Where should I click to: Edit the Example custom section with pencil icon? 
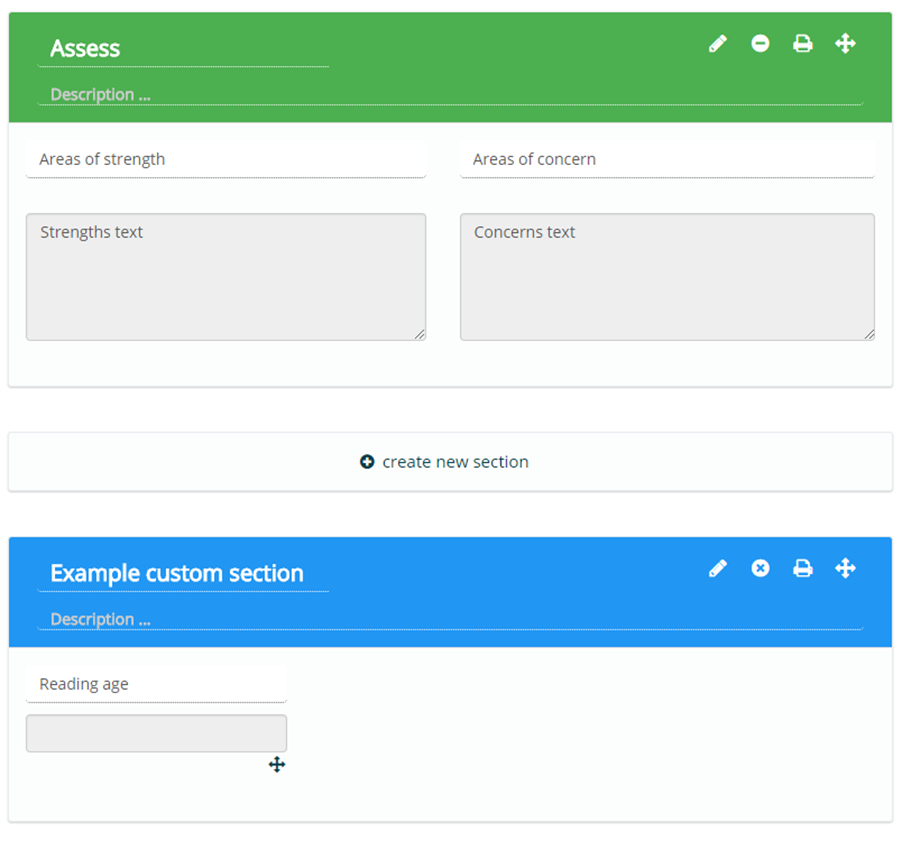pyautogui.click(x=718, y=569)
